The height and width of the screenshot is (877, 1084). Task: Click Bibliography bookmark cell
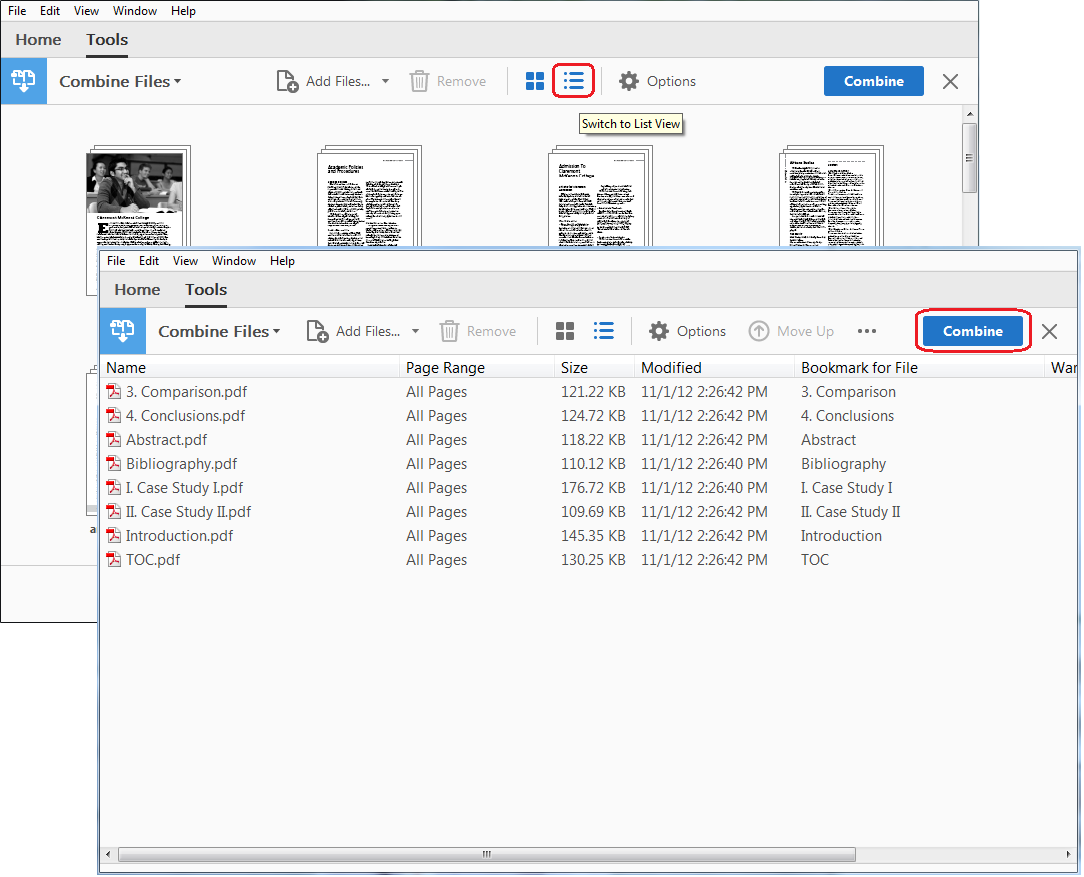coord(843,464)
